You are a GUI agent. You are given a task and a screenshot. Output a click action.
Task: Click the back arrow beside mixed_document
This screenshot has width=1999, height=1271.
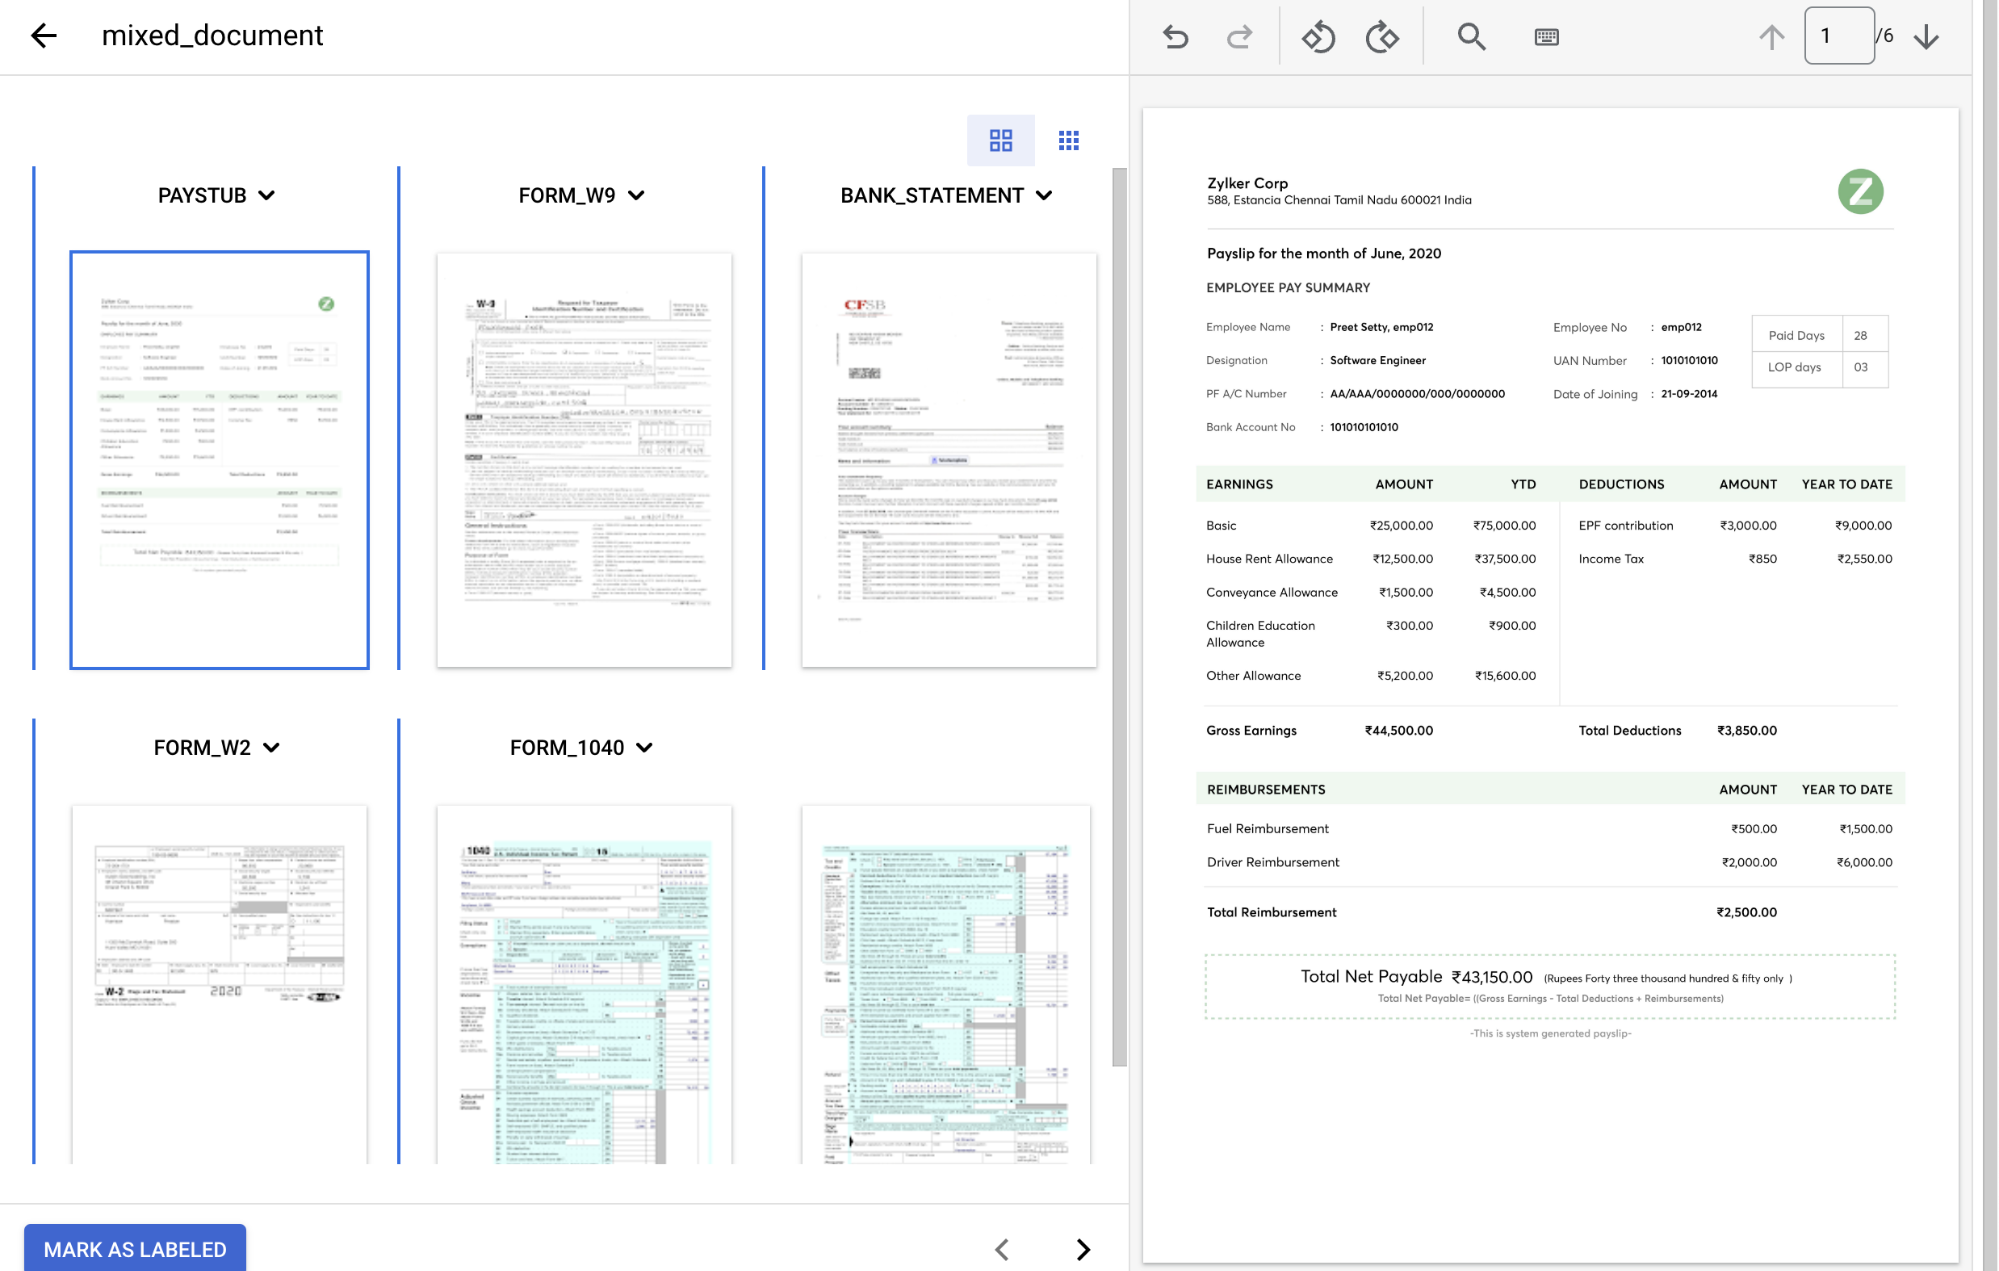[x=44, y=36]
